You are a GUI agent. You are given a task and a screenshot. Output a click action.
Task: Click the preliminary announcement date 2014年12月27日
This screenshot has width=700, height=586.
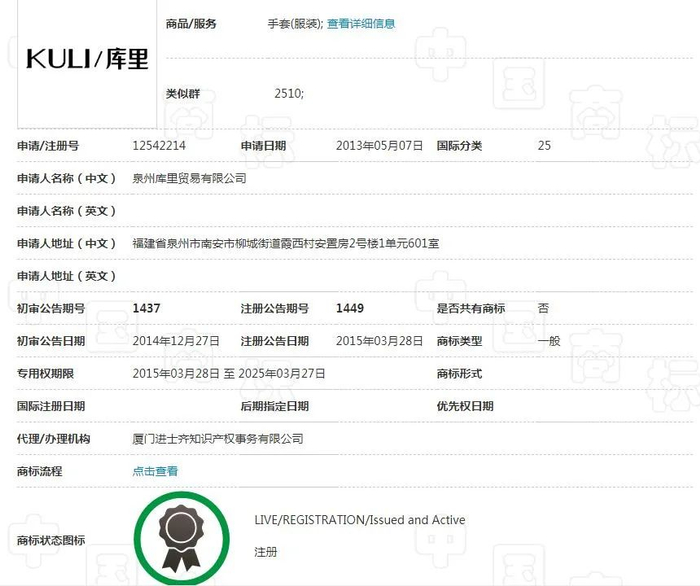tap(176, 341)
